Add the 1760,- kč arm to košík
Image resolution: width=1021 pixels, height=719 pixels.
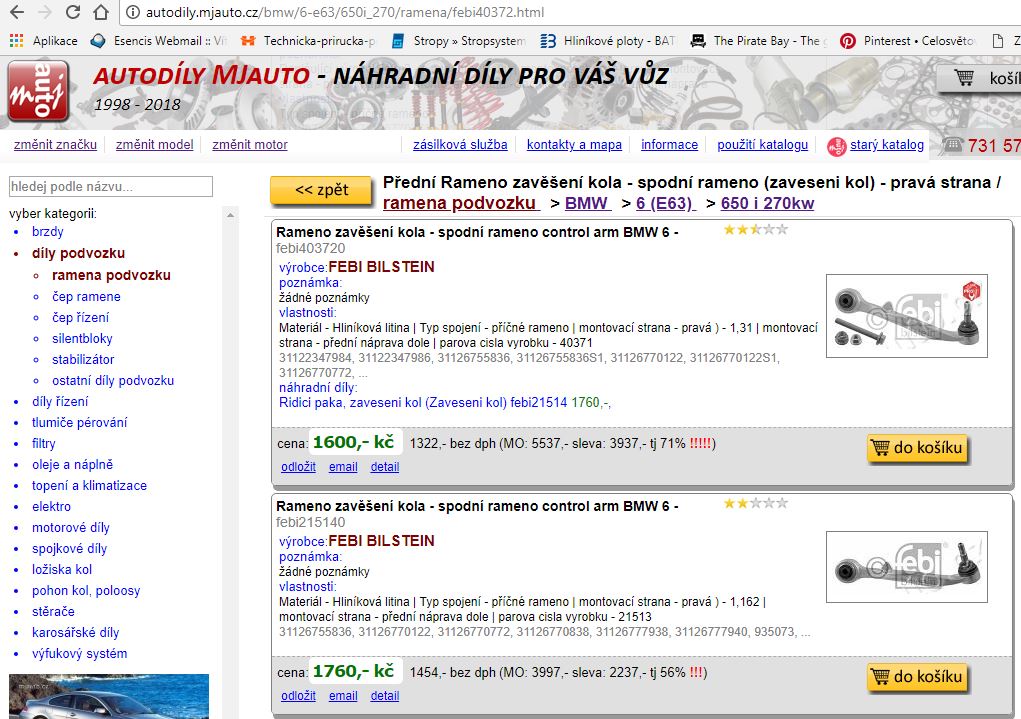(x=917, y=677)
